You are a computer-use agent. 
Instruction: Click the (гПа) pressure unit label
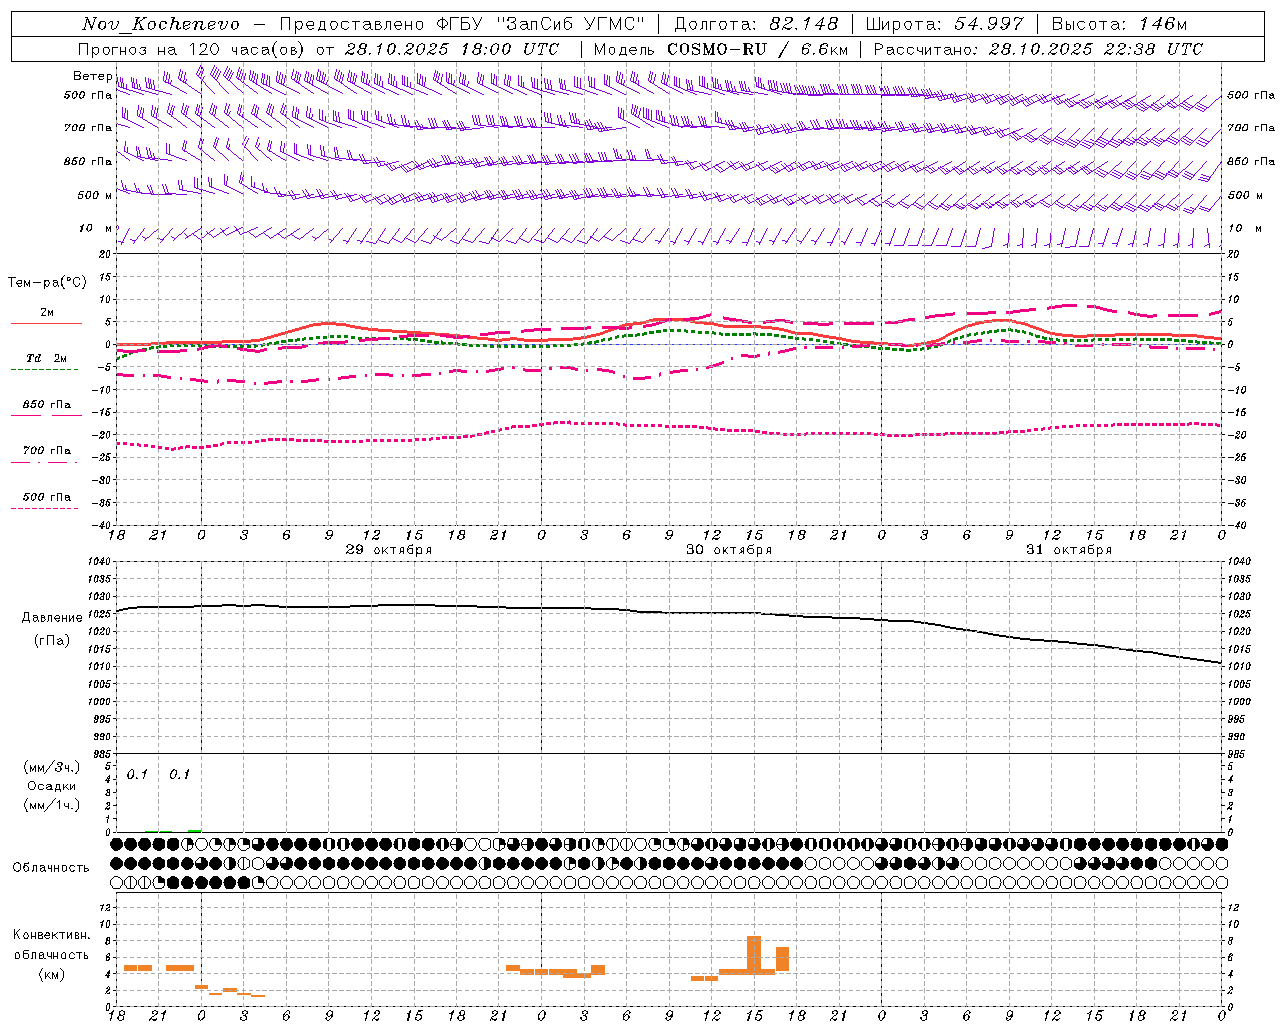[52, 641]
